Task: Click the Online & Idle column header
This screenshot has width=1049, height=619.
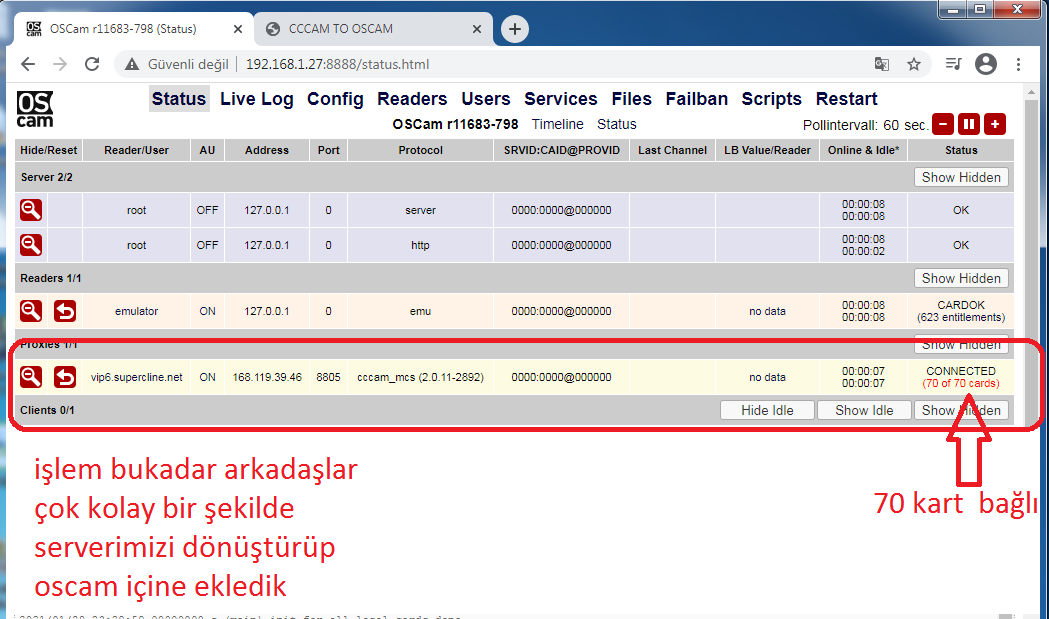Action: coord(863,151)
